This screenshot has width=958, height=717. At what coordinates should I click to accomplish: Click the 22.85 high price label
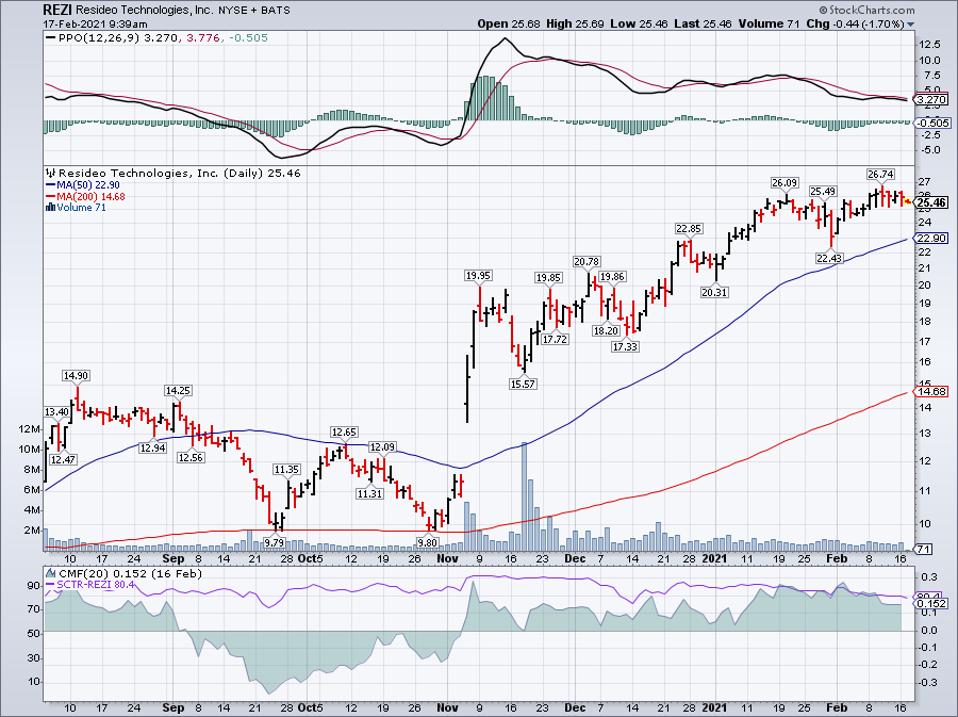(x=689, y=228)
